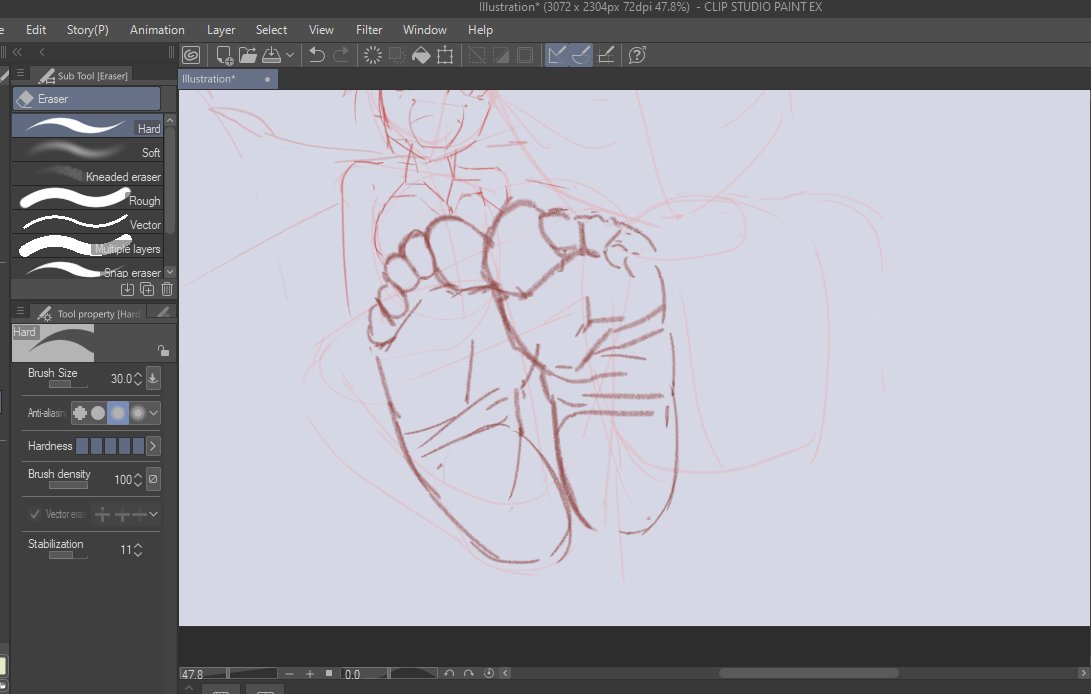Select Anti-aliasing Strong option
1091x694 pixels.
[x=138, y=413]
